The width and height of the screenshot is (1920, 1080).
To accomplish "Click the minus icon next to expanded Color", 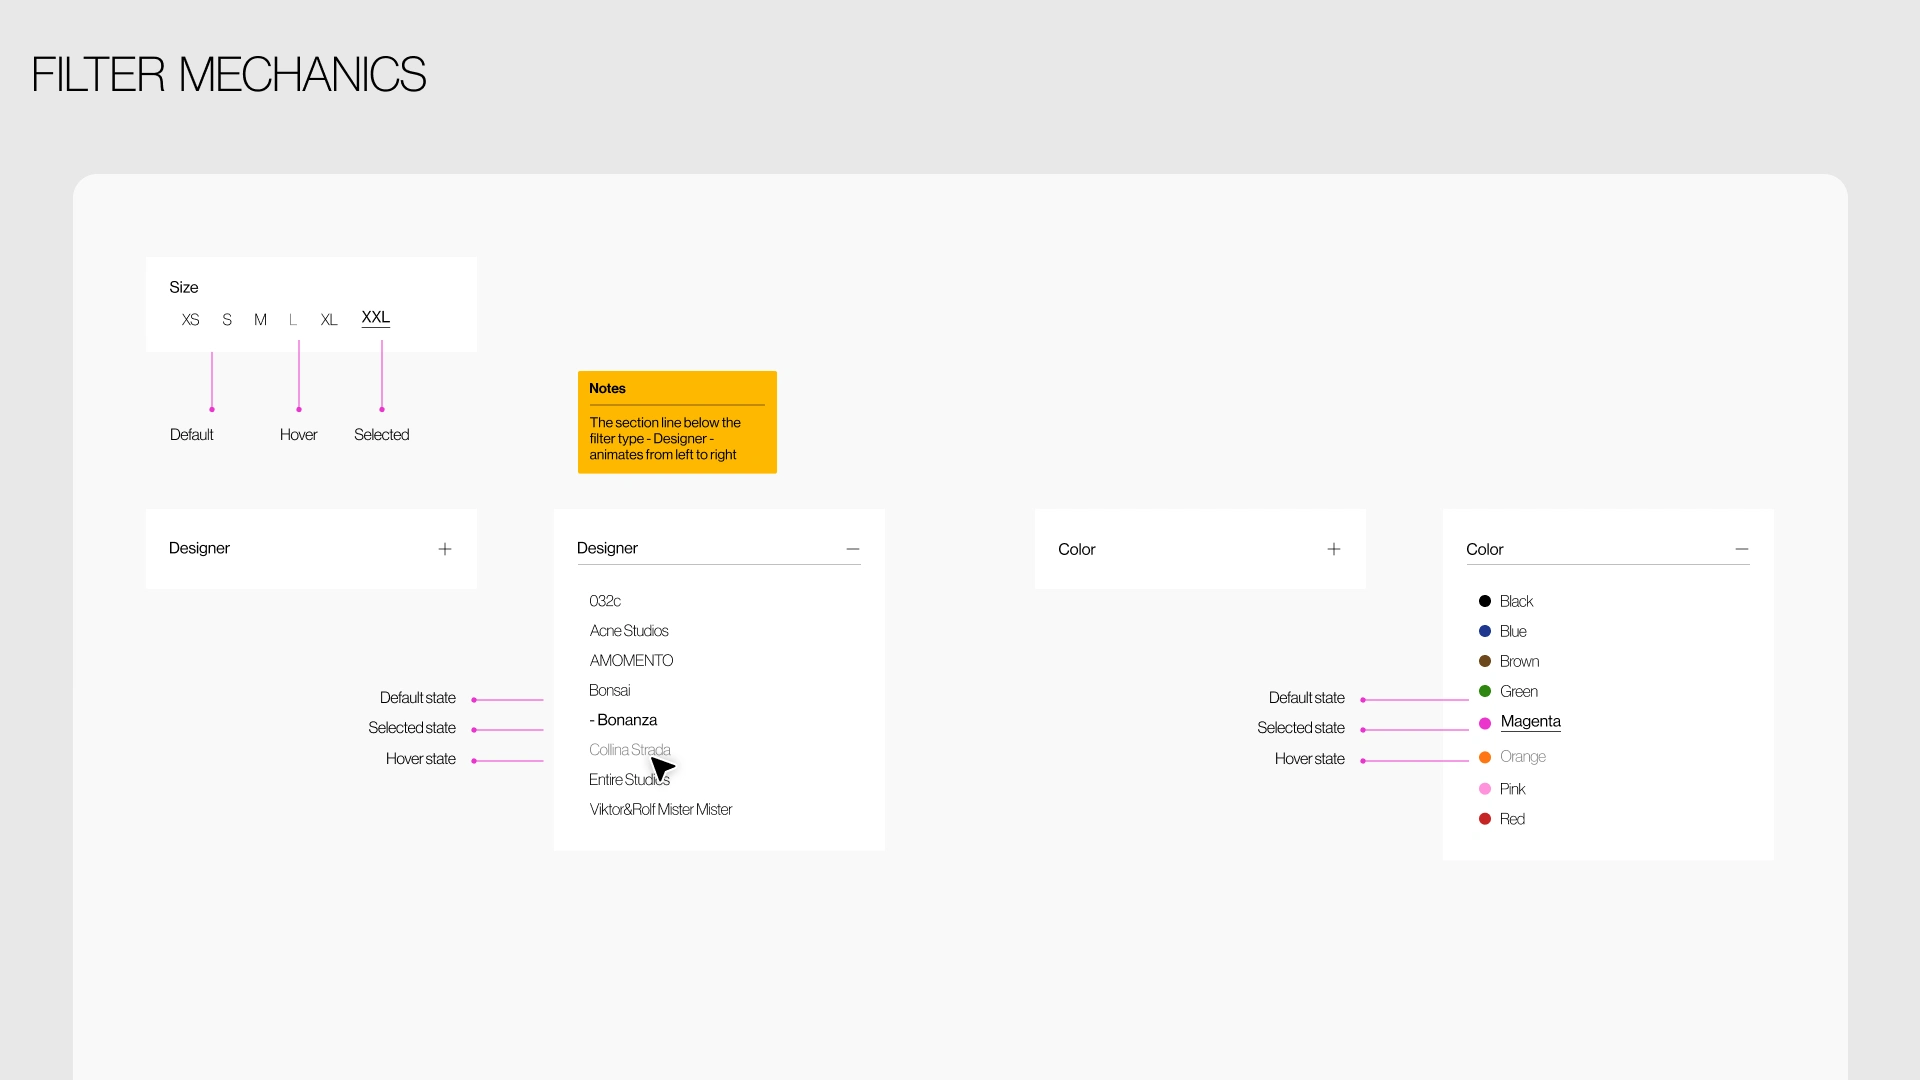I will 1742,549.
